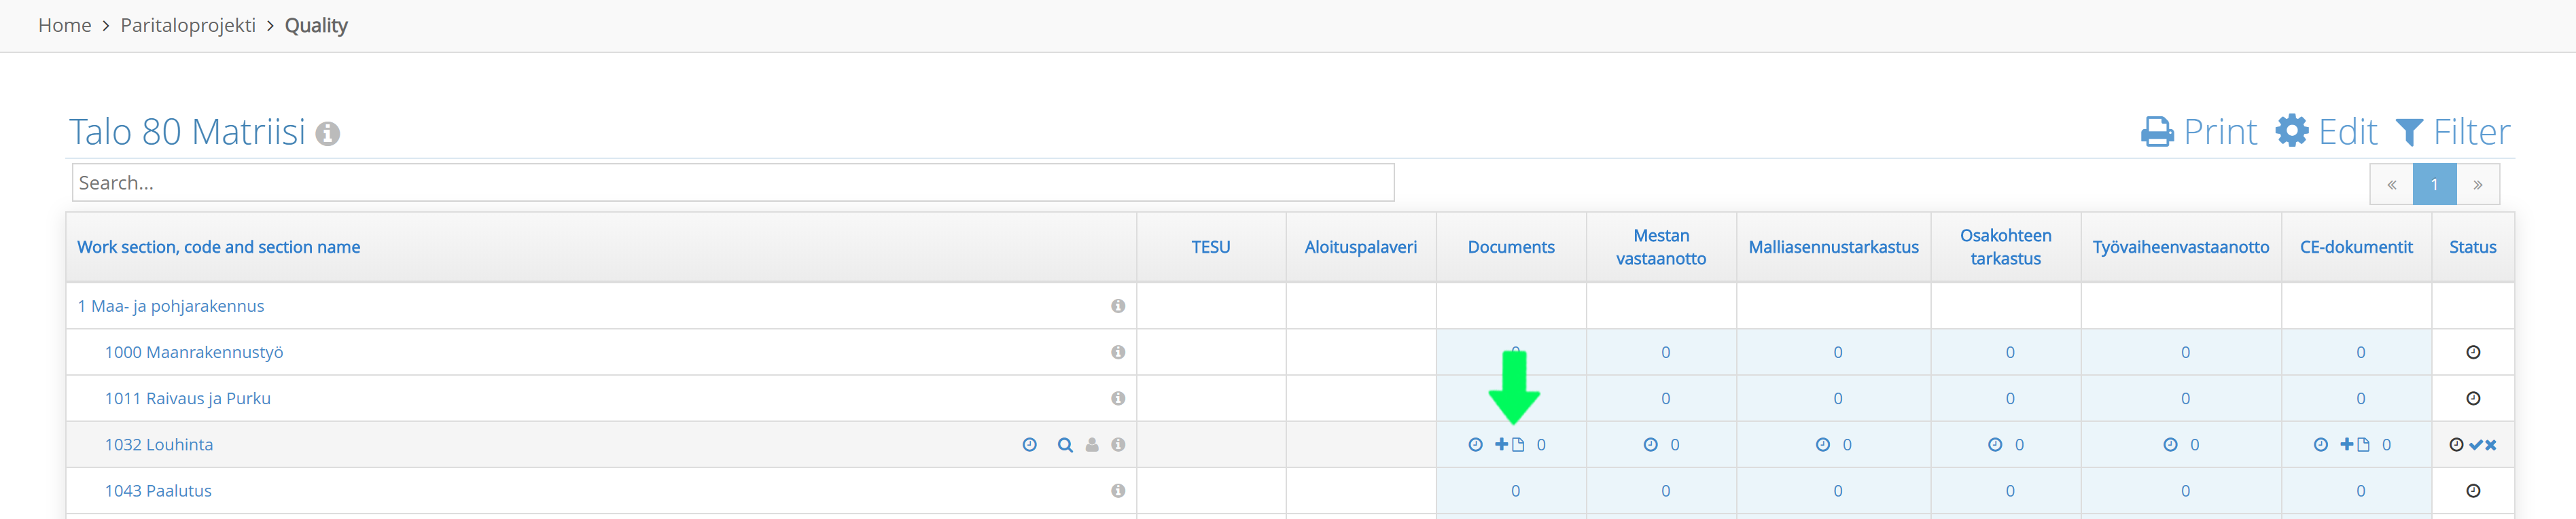Click 0 in Paalutus Documents cell
The width and height of the screenshot is (2576, 519).
pyautogui.click(x=1515, y=491)
